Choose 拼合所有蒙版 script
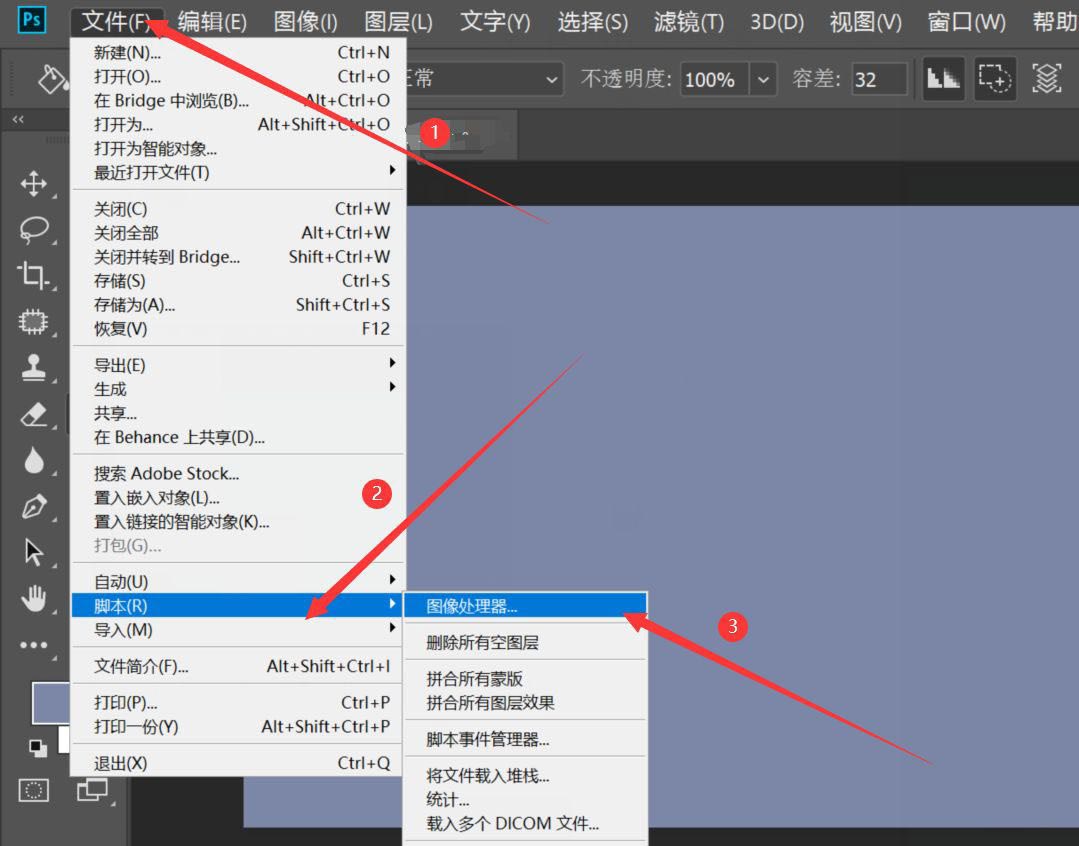Image resolution: width=1079 pixels, height=846 pixels. tap(526, 679)
